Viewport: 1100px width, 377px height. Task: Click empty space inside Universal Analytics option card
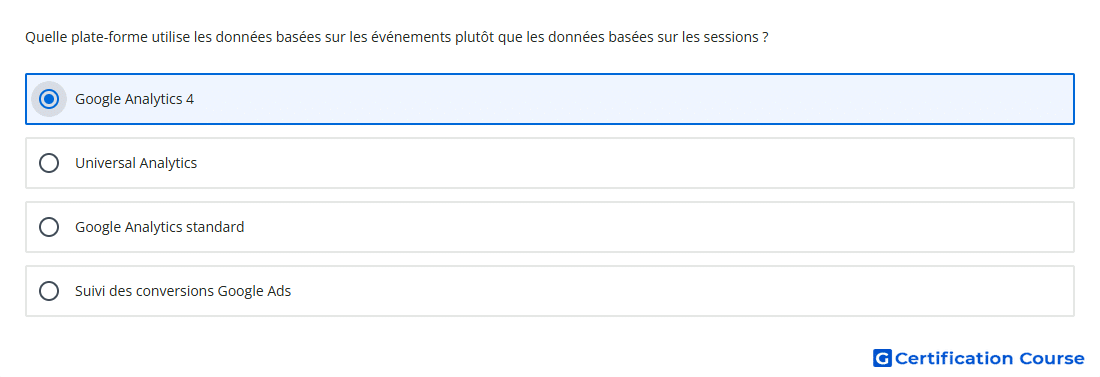point(631,163)
